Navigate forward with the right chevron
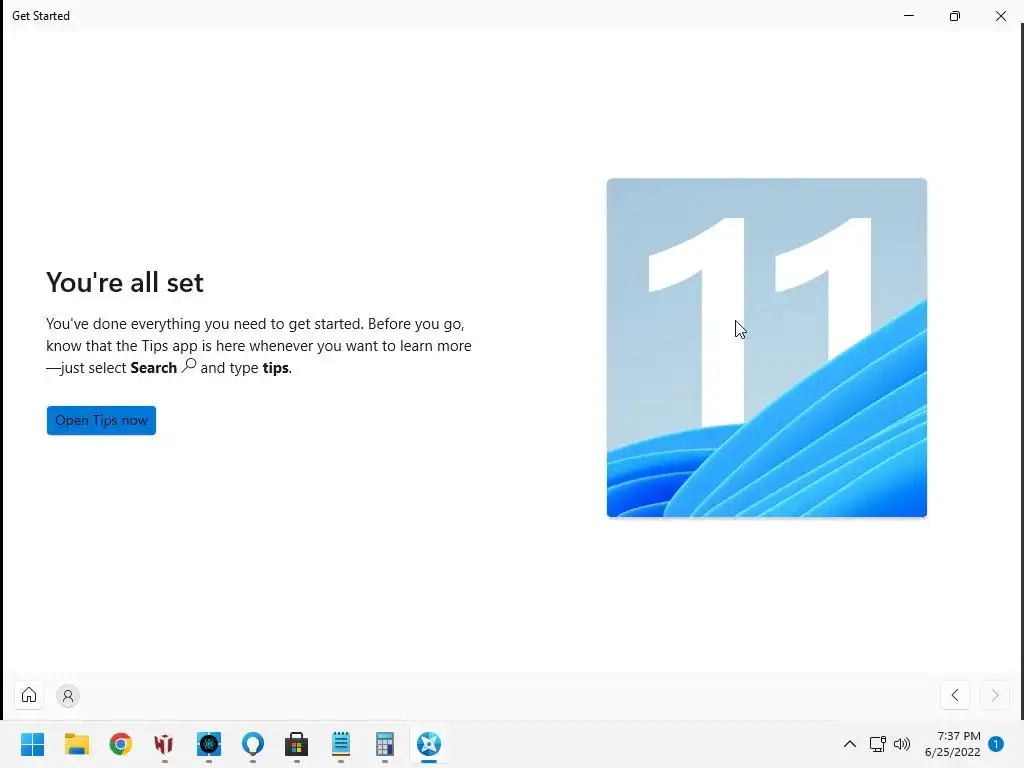 (995, 695)
